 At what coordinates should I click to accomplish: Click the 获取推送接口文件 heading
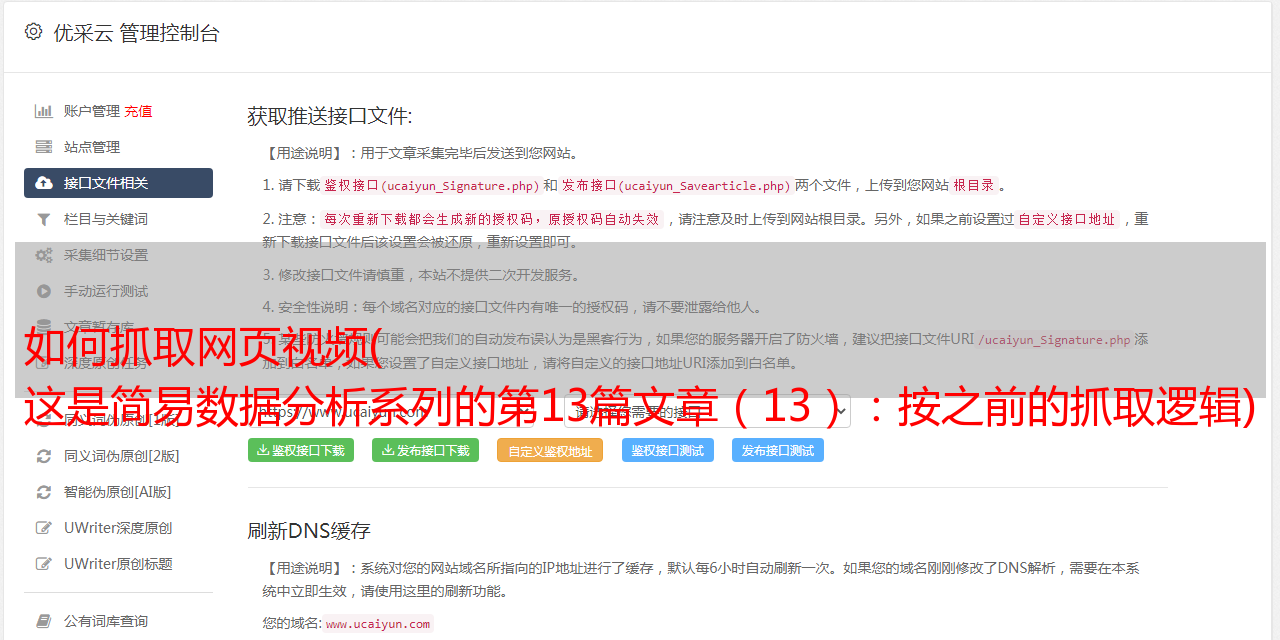click(330, 116)
